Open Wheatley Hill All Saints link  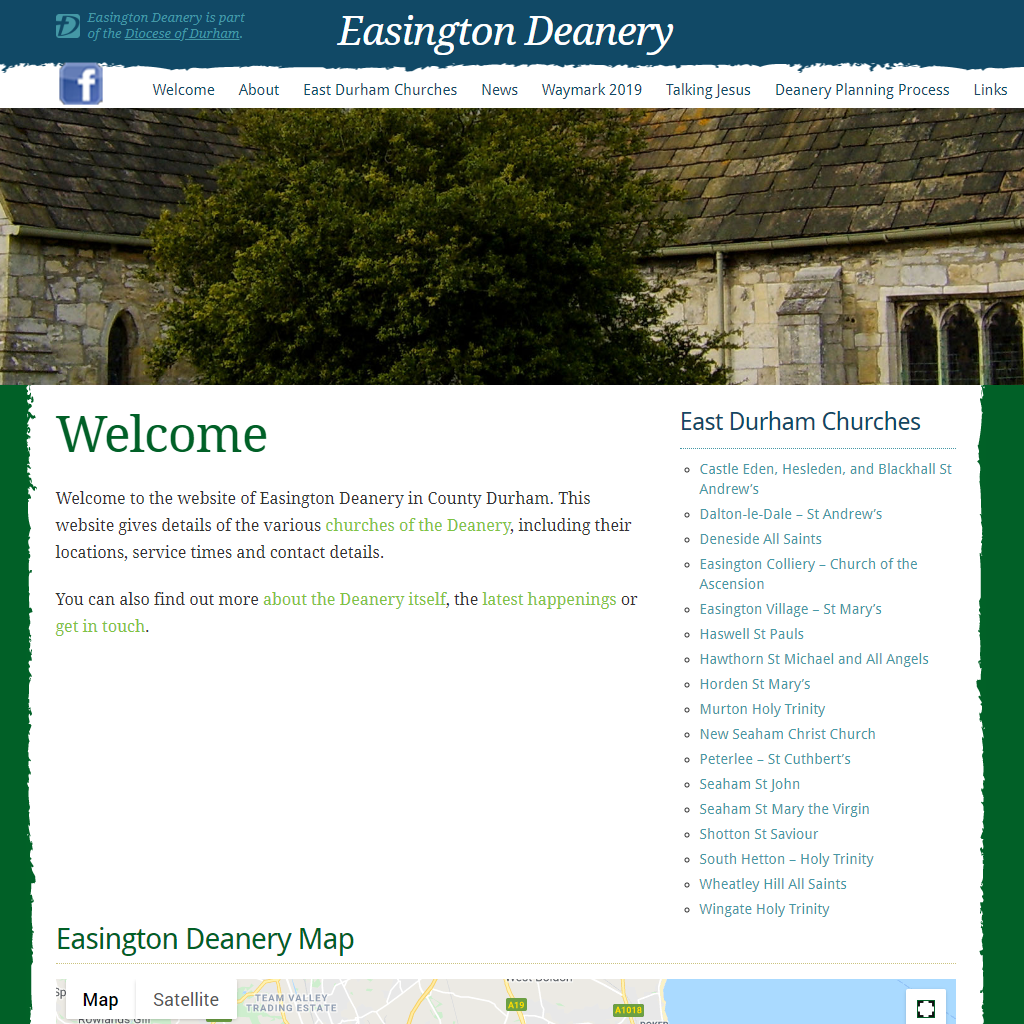click(773, 884)
